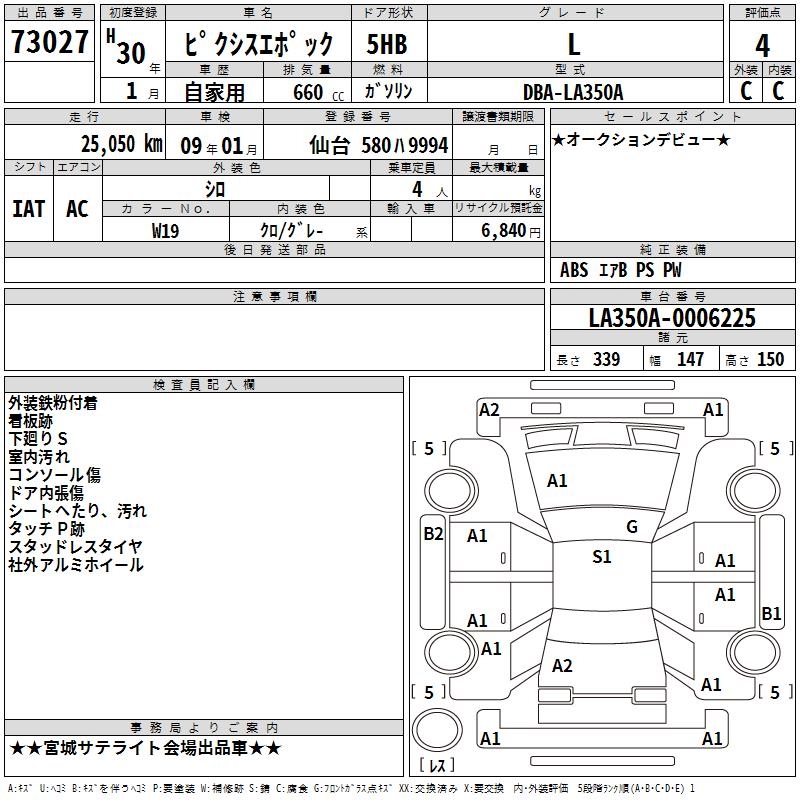Click the G mark on the windshield

pyautogui.click(x=632, y=527)
